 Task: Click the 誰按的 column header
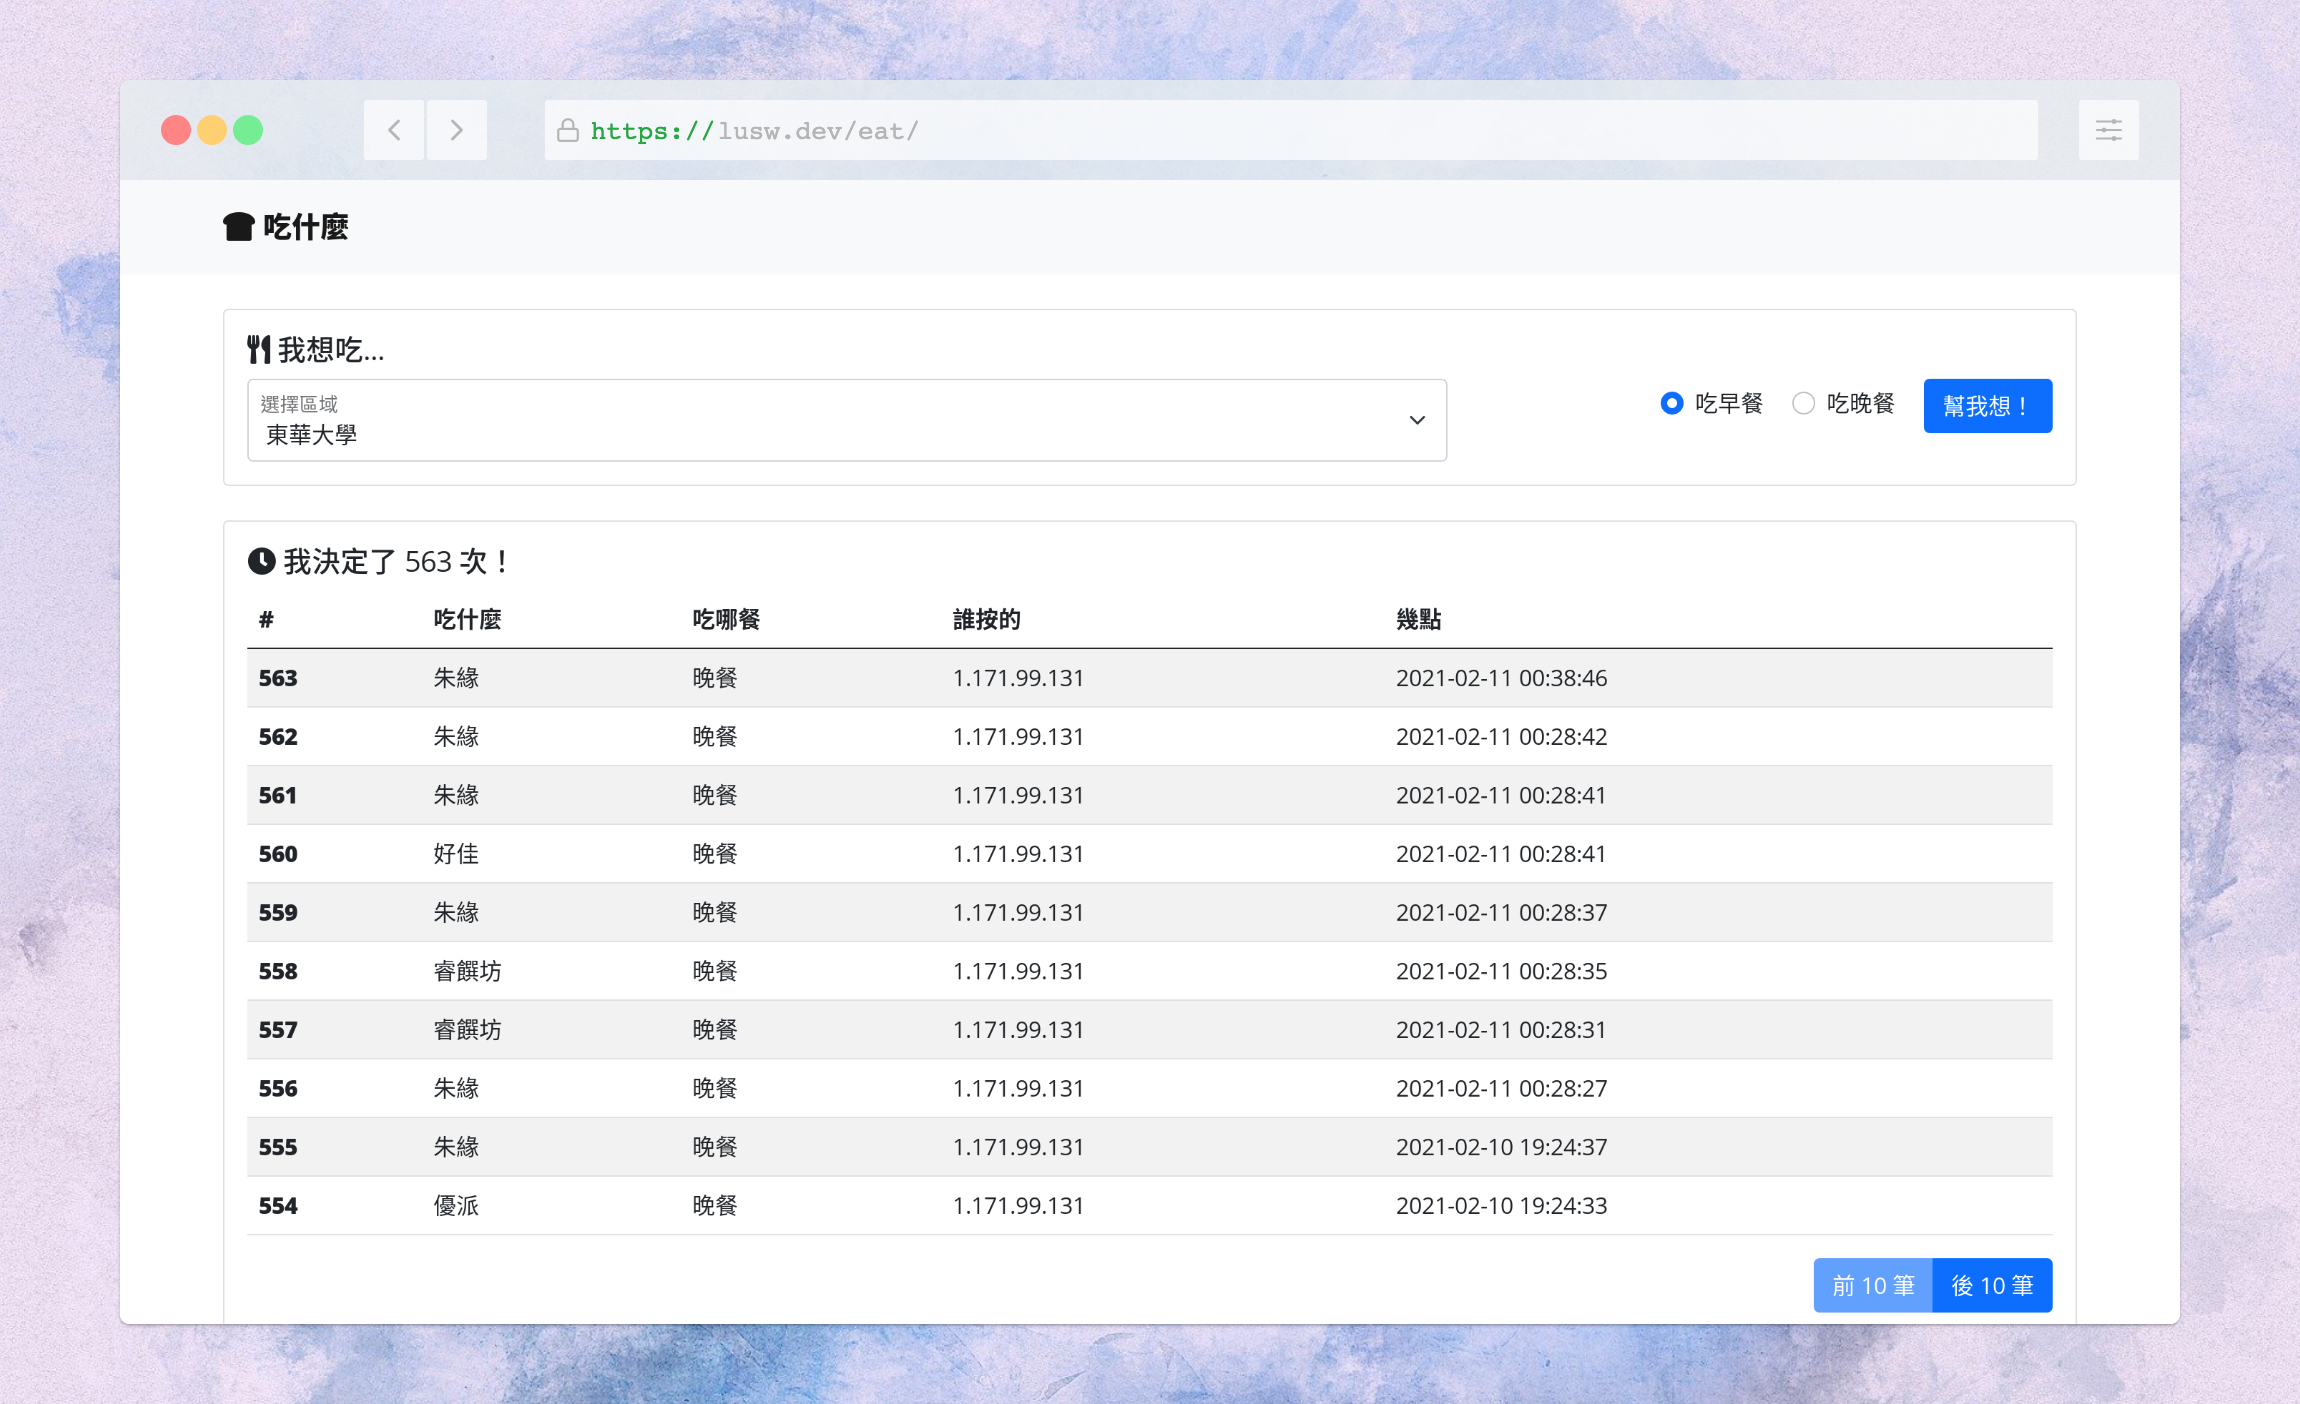pyautogui.click(x=986, y=619)
